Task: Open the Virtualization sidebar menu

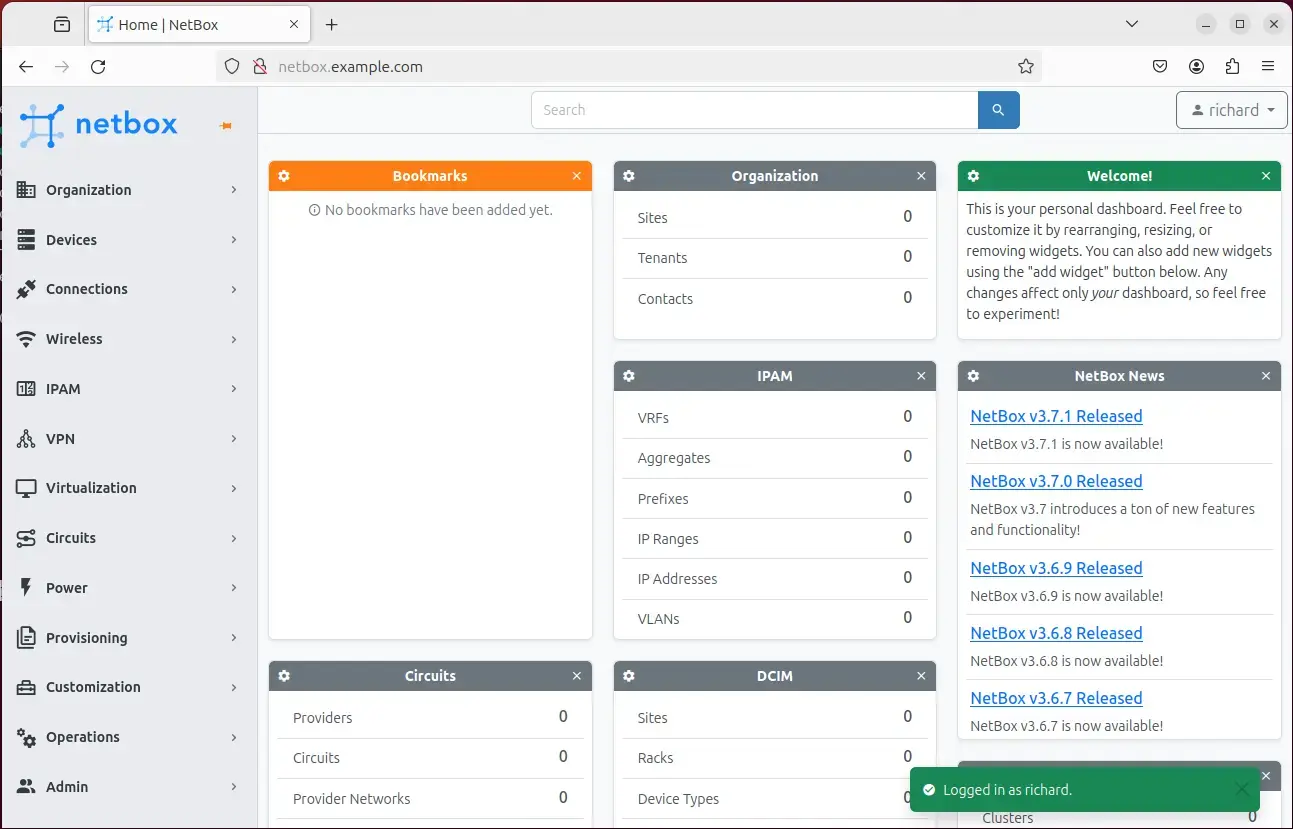Action: (128, 488)
